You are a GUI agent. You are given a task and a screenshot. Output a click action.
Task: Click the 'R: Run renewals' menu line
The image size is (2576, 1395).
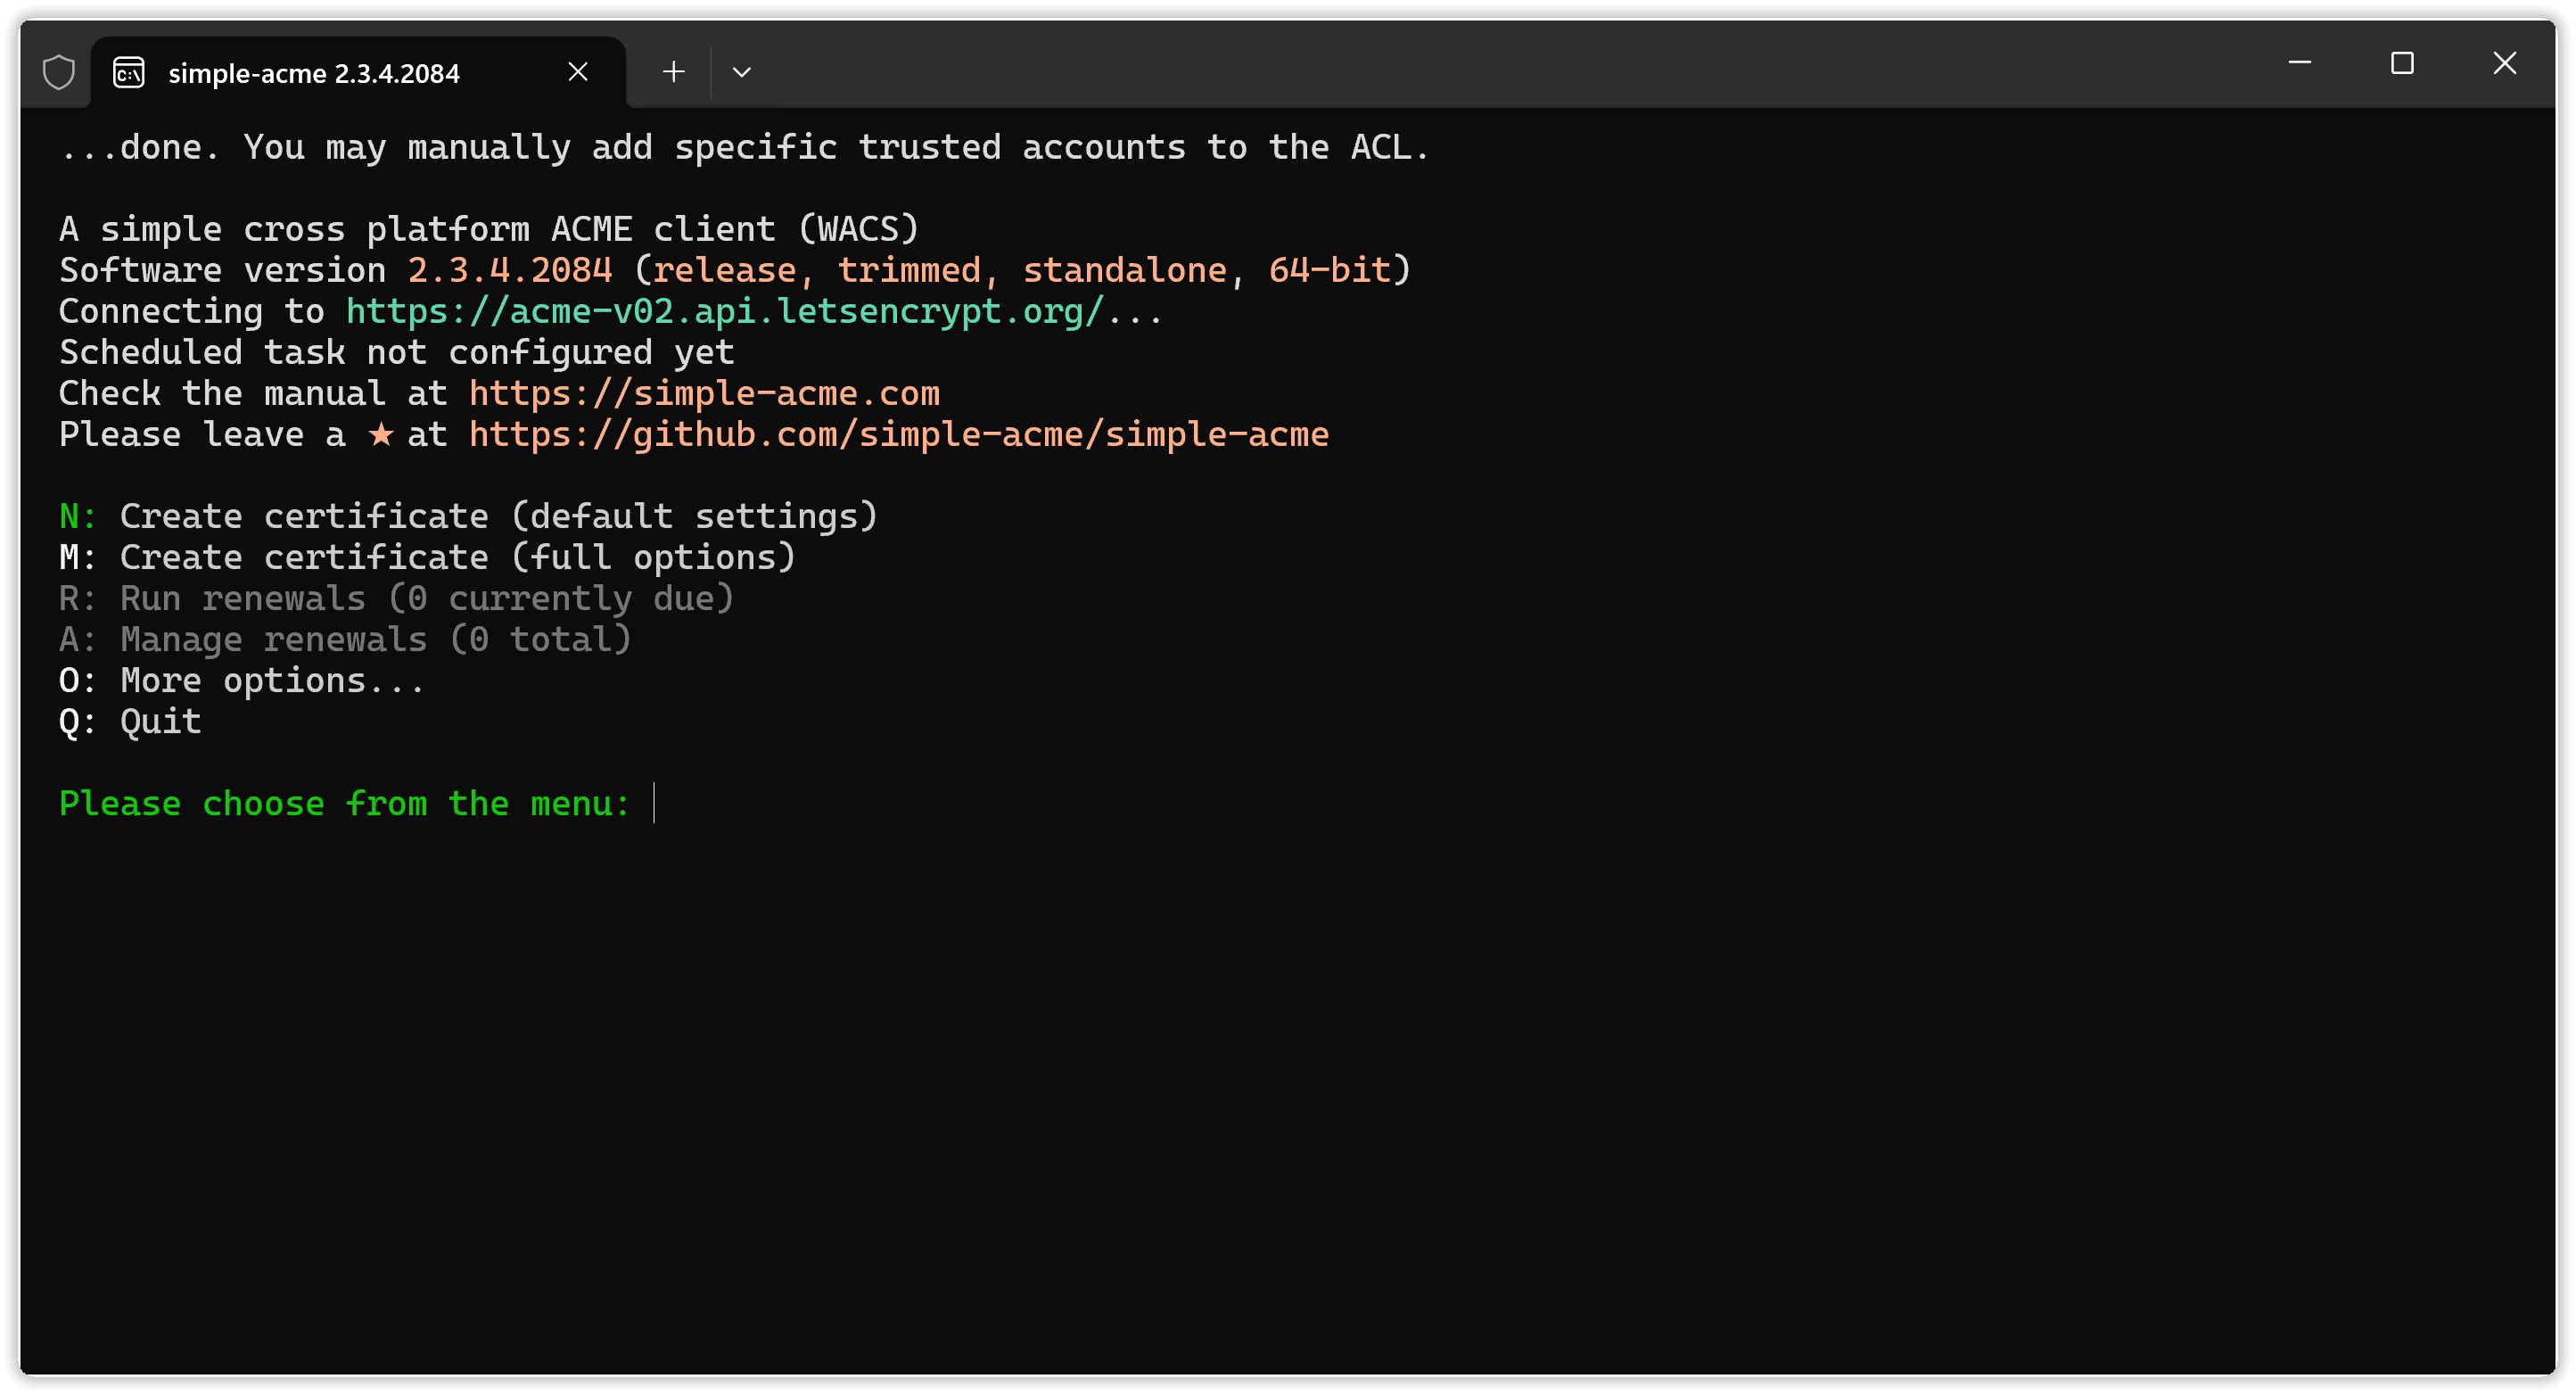tap(396, 599)
